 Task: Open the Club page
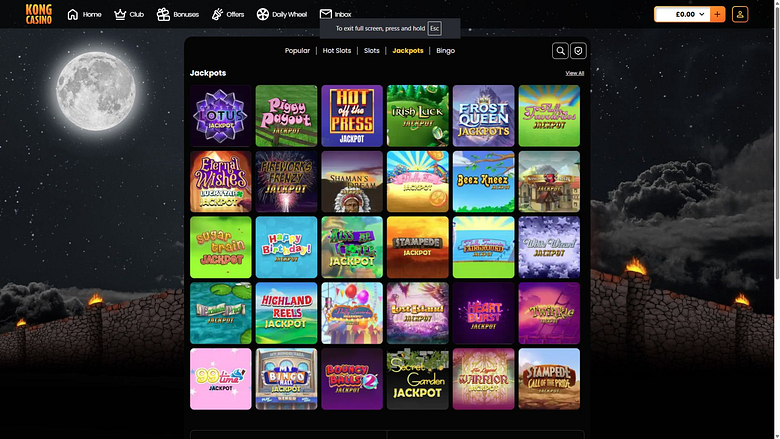tap(129, 14)
